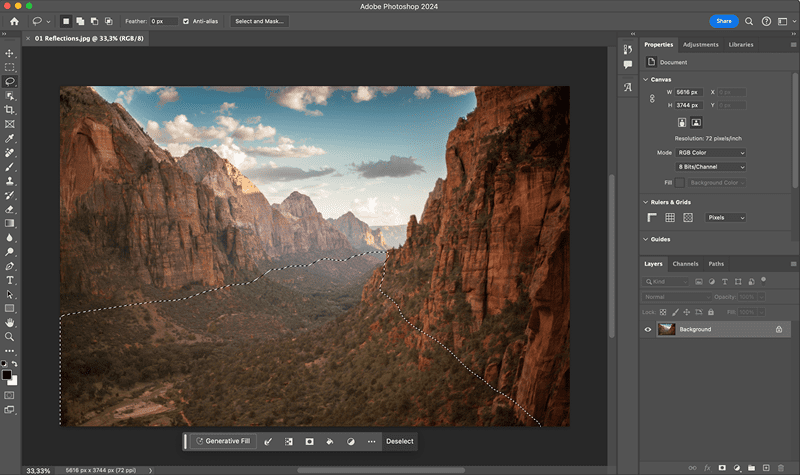The height and width of the screenshot is (475, 800).
Task: Collapse the Rulers & Grids section
Action: (x=645, y=202)
